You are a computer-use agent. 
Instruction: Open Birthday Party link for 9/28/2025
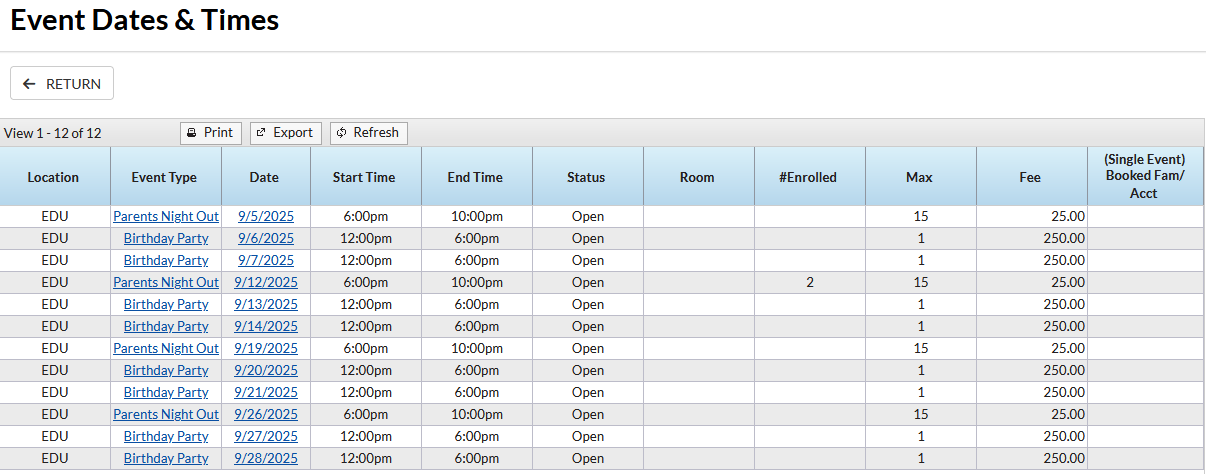click(x=166, y=458)
